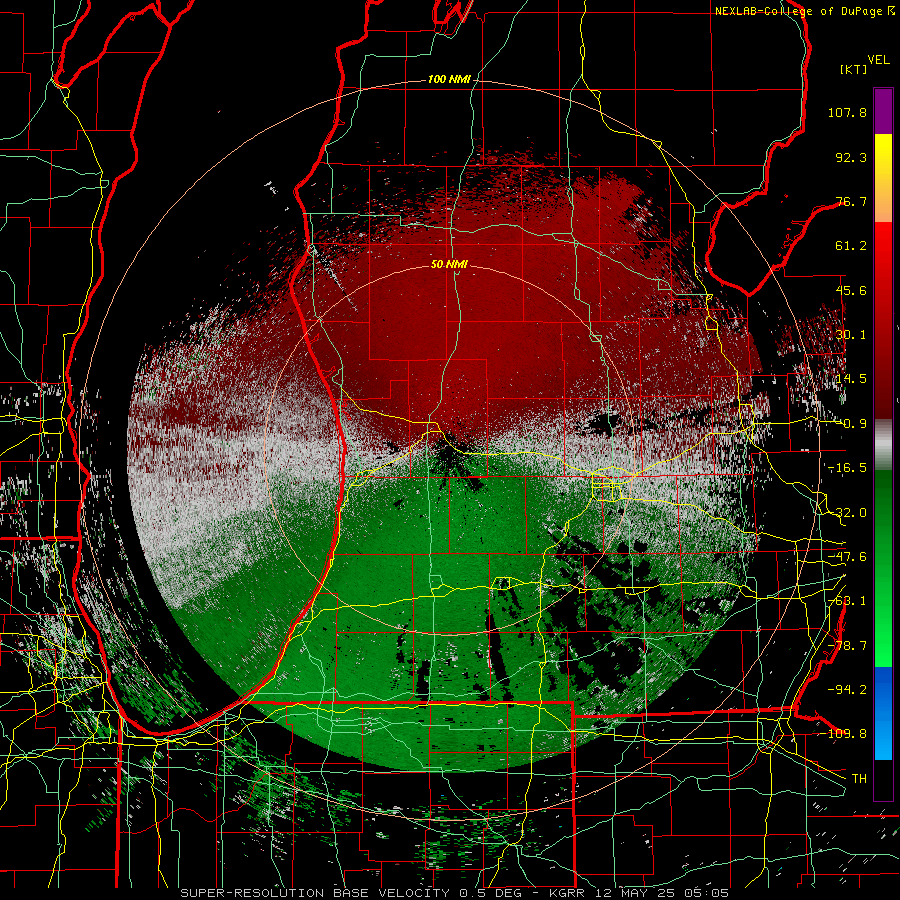
Task: Select the -0.9 velocity label
Action: 851,424
